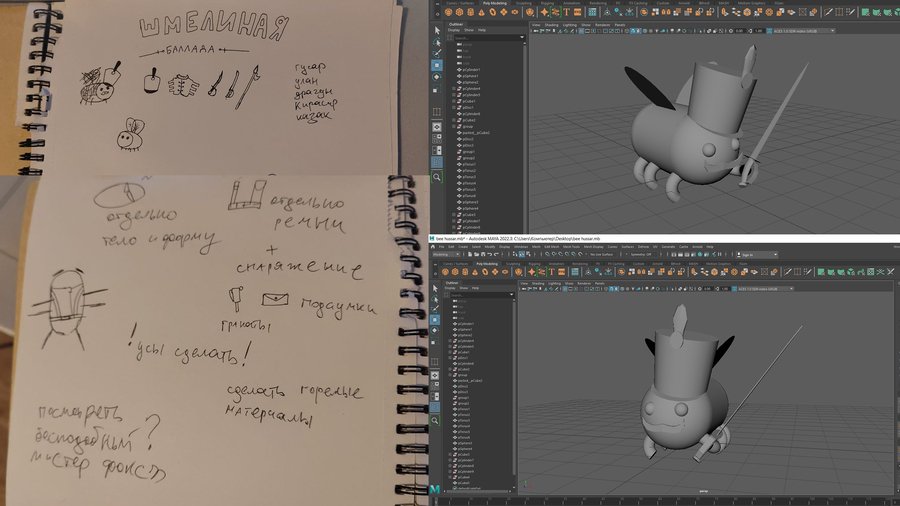Viewport: 900px width, 506px height.
Task: Create a polygon cube from lower Maya shelf
Action: (455, 272)
